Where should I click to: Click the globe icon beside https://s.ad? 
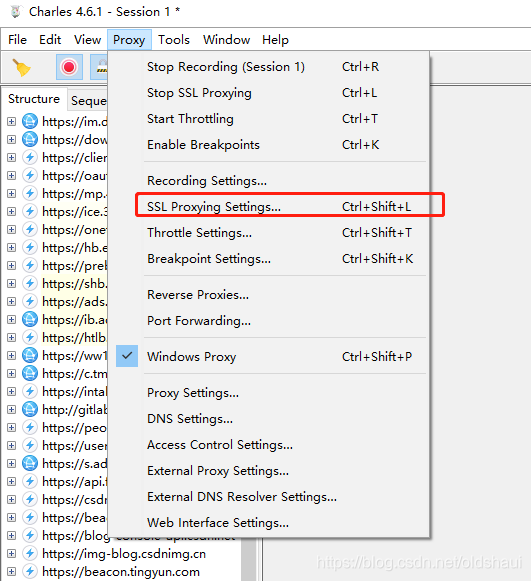point(30,463)
